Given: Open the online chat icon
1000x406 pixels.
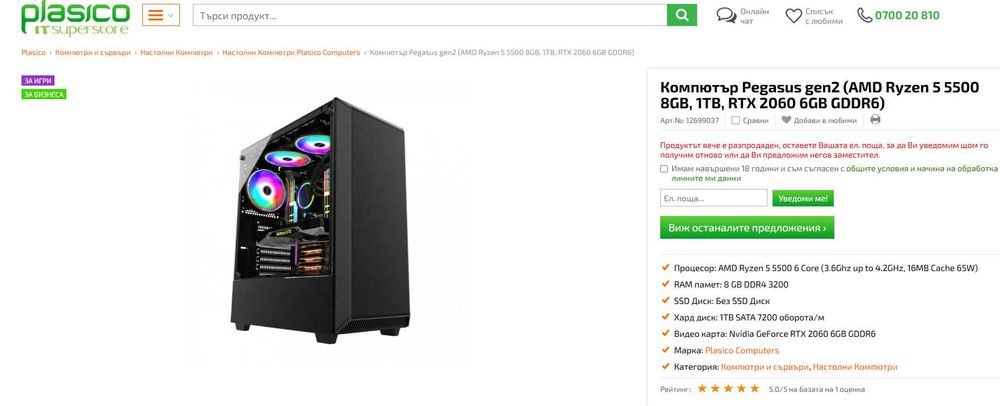Looking at the screenshot, I should click(x=726, y=15).
